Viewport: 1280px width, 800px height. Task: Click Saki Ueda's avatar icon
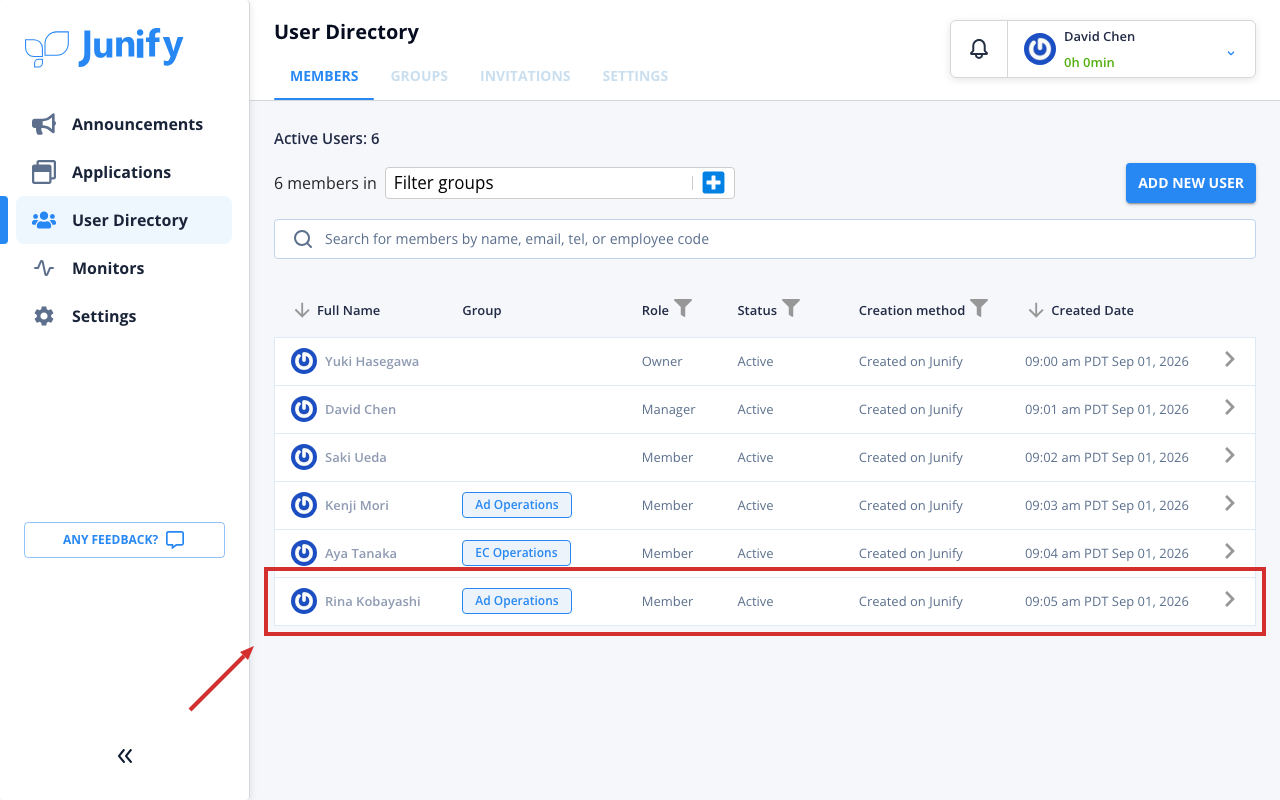pos(304,457)
